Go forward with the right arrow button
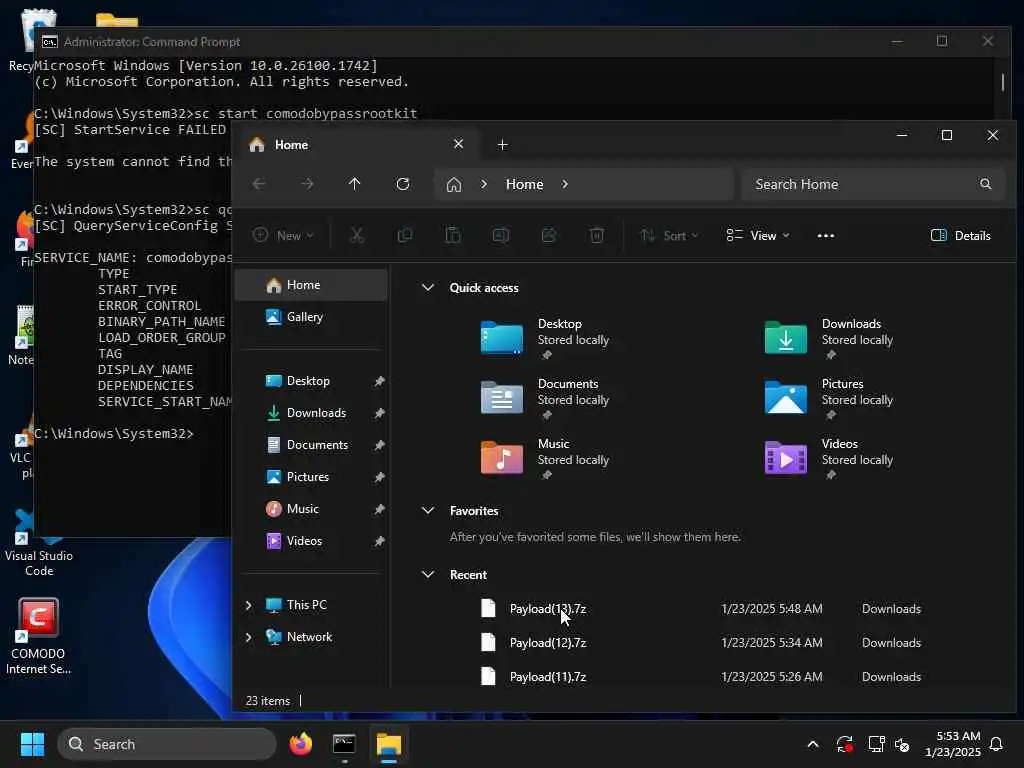The height and width of the screenshot is (768, 1024). [x=307, y=184]
